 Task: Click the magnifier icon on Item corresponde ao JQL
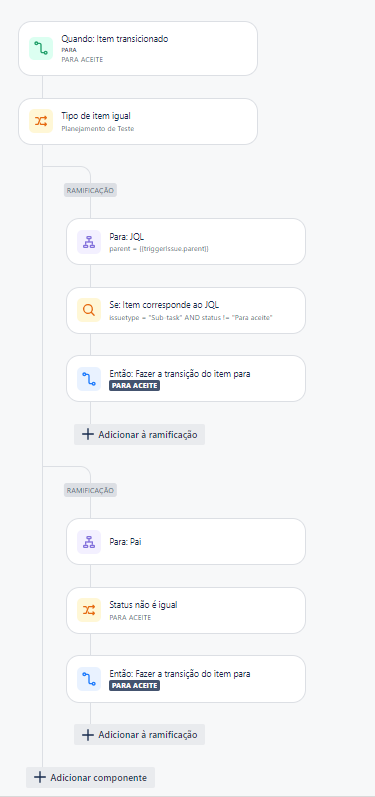[89, 310]
